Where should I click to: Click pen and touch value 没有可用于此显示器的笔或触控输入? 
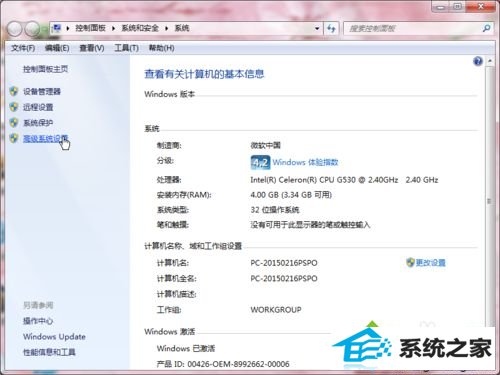click(310, 225)
